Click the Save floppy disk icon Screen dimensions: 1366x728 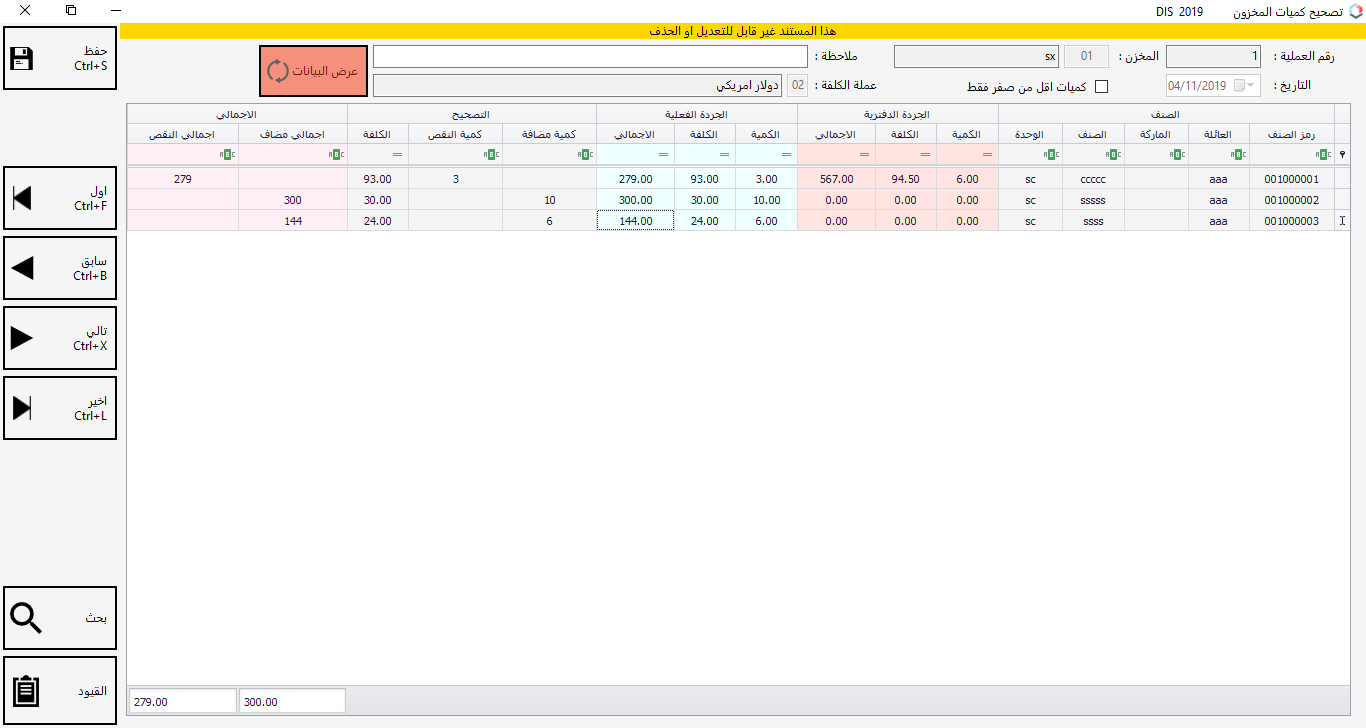(x=21, y=59)
